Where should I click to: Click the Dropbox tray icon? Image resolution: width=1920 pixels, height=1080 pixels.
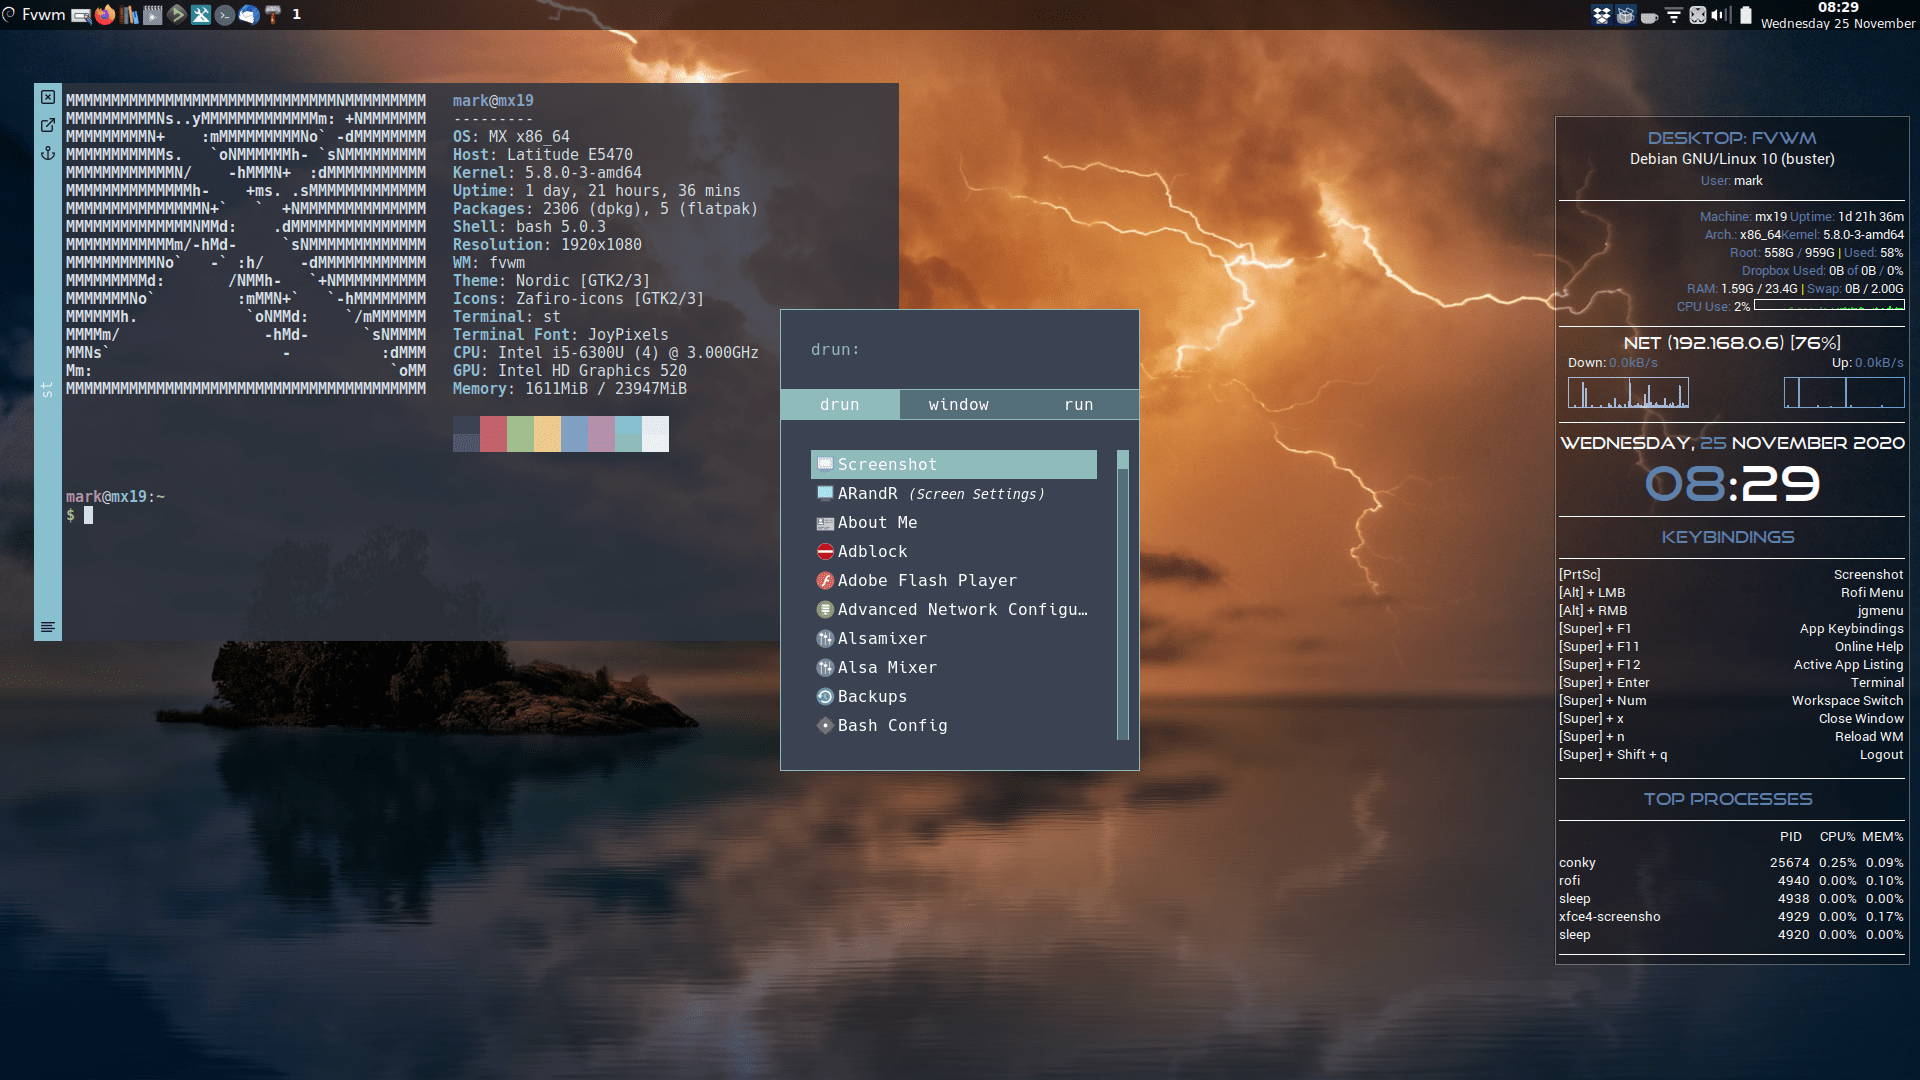point(1601,15)
